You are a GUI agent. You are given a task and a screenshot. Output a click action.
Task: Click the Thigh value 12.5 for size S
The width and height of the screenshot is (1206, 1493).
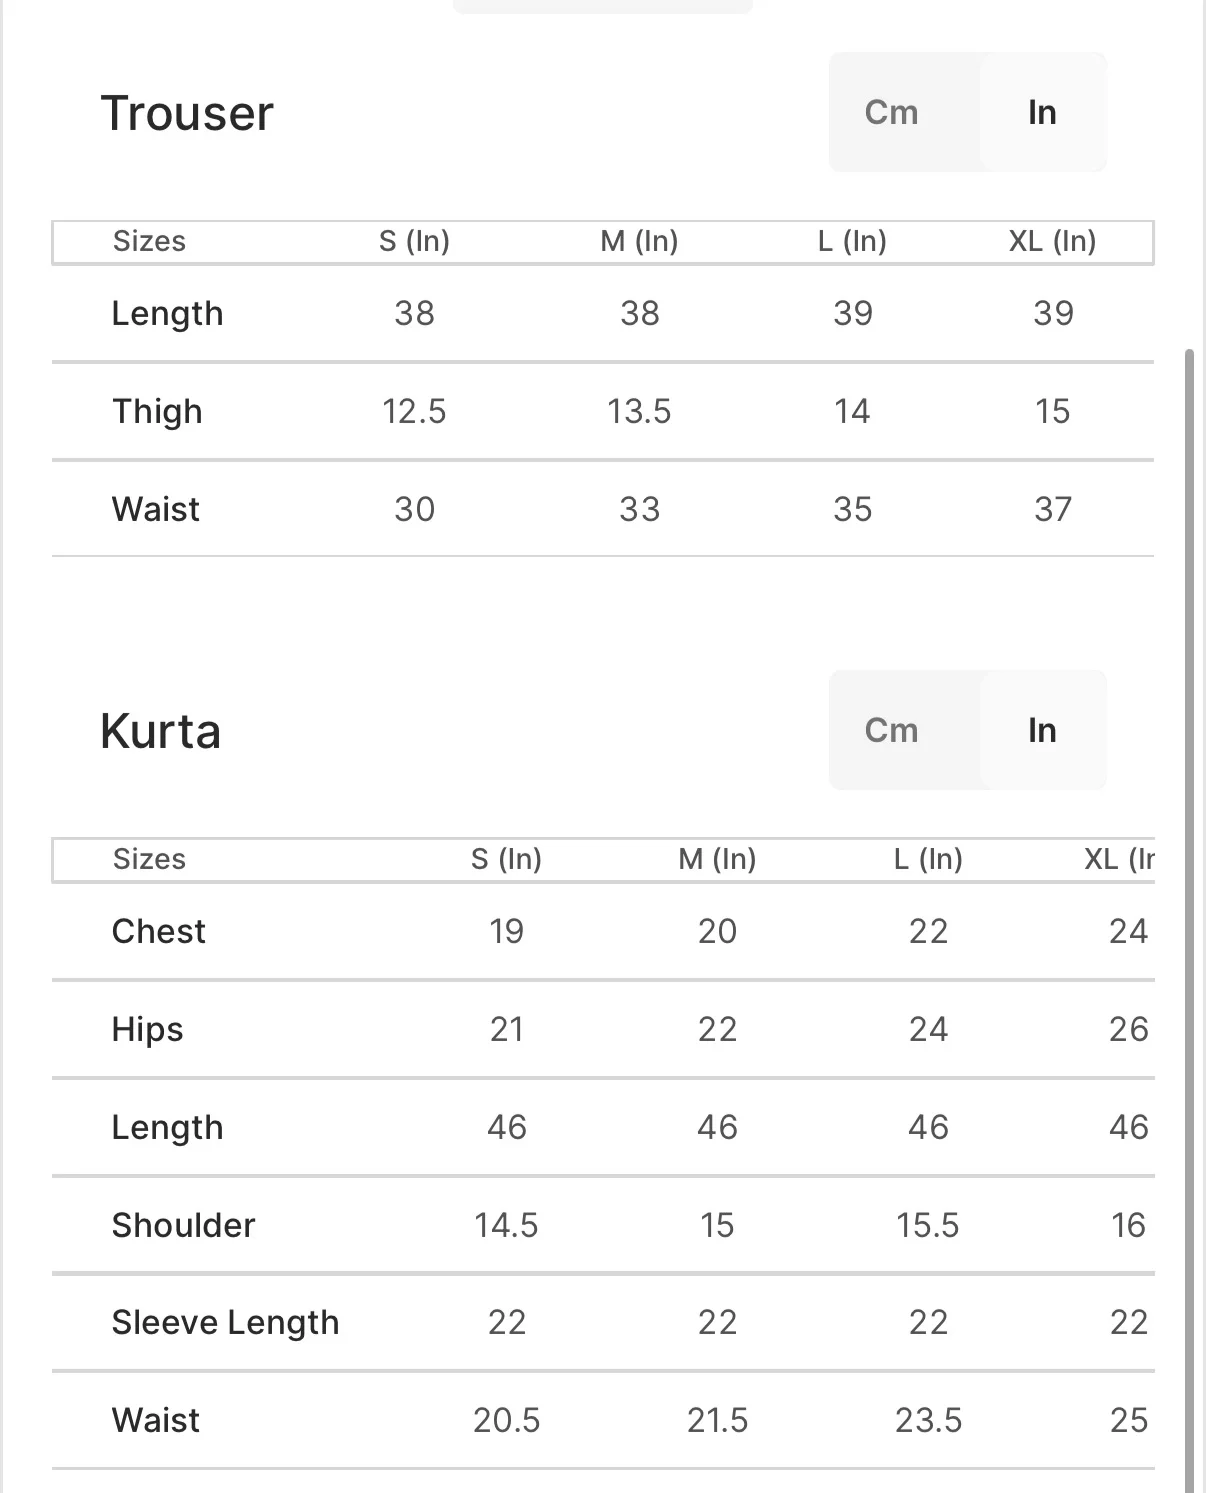click(414, 411)
